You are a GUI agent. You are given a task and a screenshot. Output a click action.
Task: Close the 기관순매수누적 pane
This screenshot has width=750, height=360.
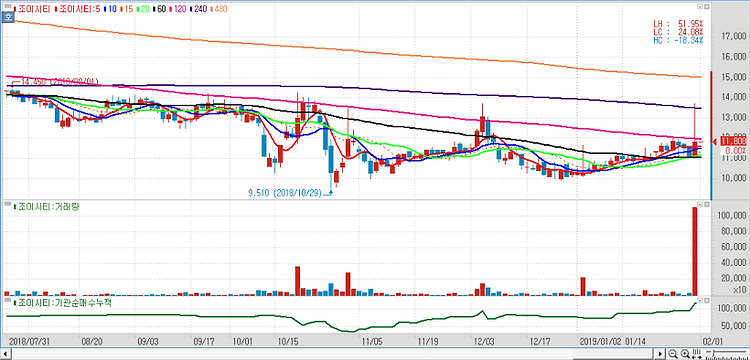706,300
